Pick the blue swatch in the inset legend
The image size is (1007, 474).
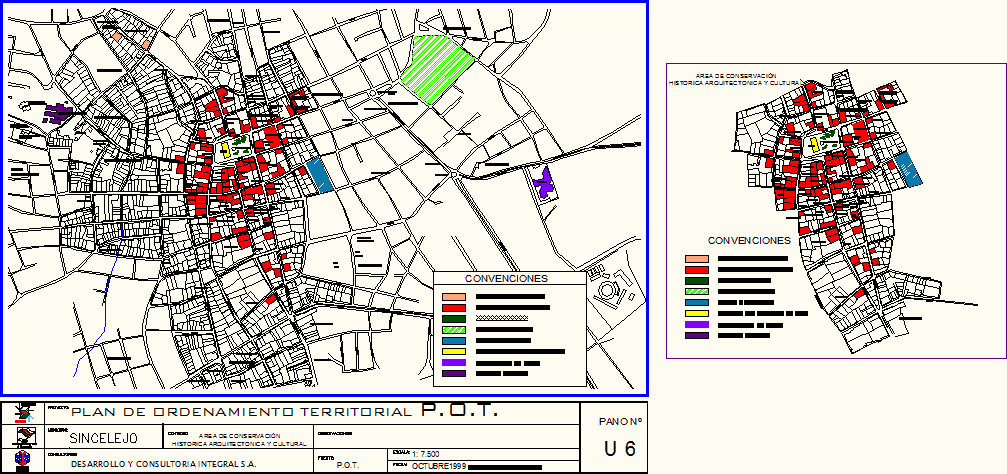696,302
